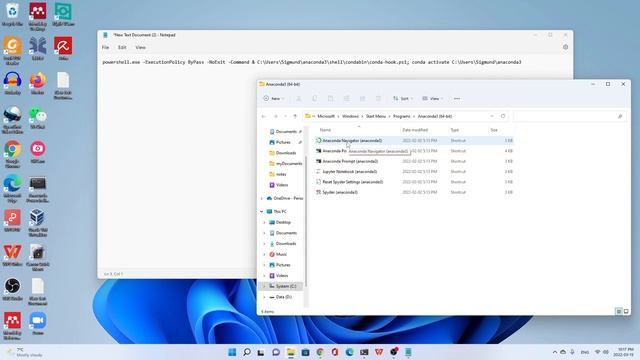The height and width of the screenshot is (360, 640).
Task: Click Windows in the address breadcrumb
Action: [350, 116]
